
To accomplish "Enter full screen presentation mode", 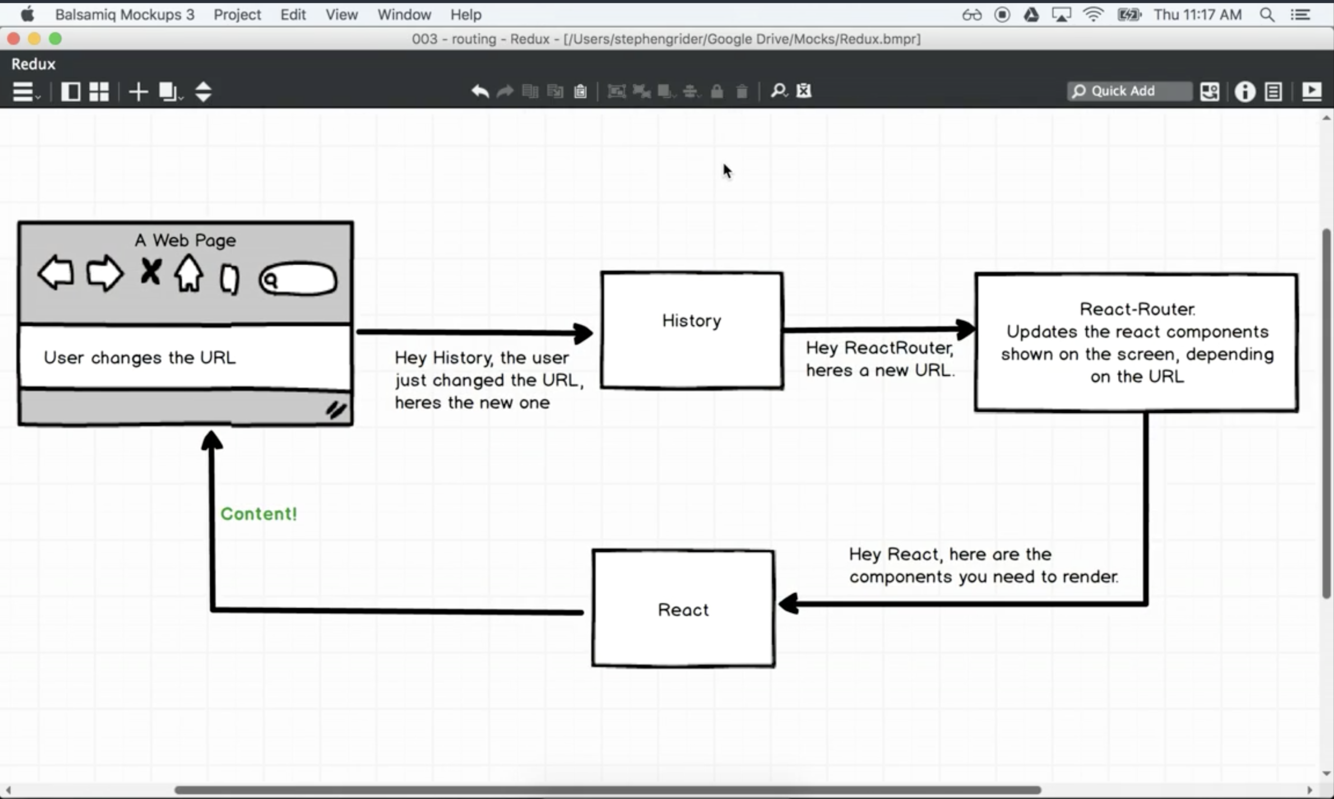I will [1312, 91].
